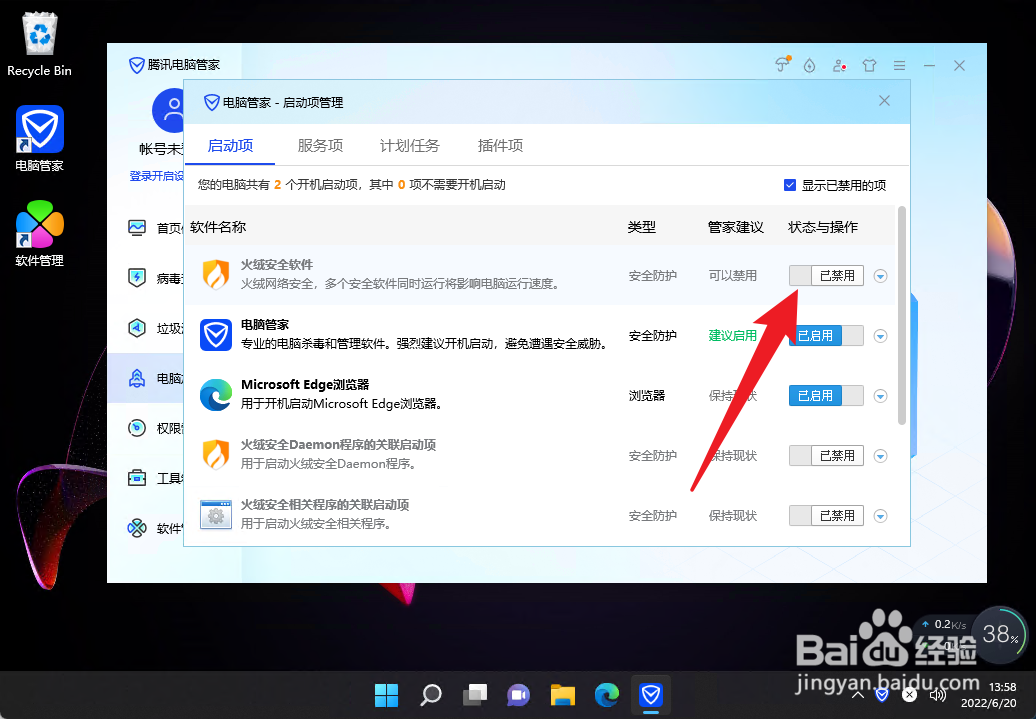Viewport: 1036px width, 719px height.
Task: Expand options arrow for 电脑管家 row
Action: (x=880, y=336)
